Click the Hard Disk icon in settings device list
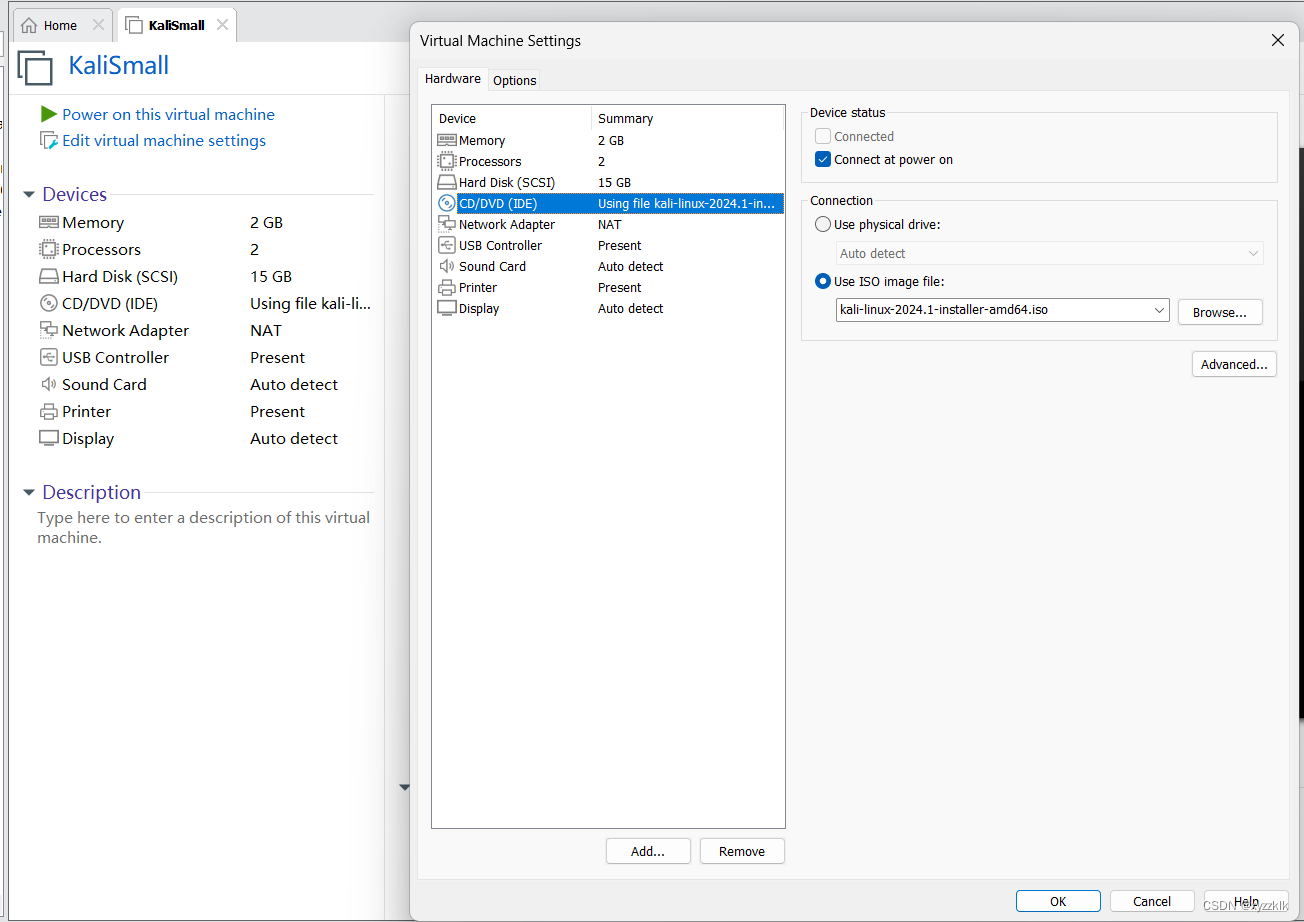Screen dimensions: 1304x922 tap(446, 183)
